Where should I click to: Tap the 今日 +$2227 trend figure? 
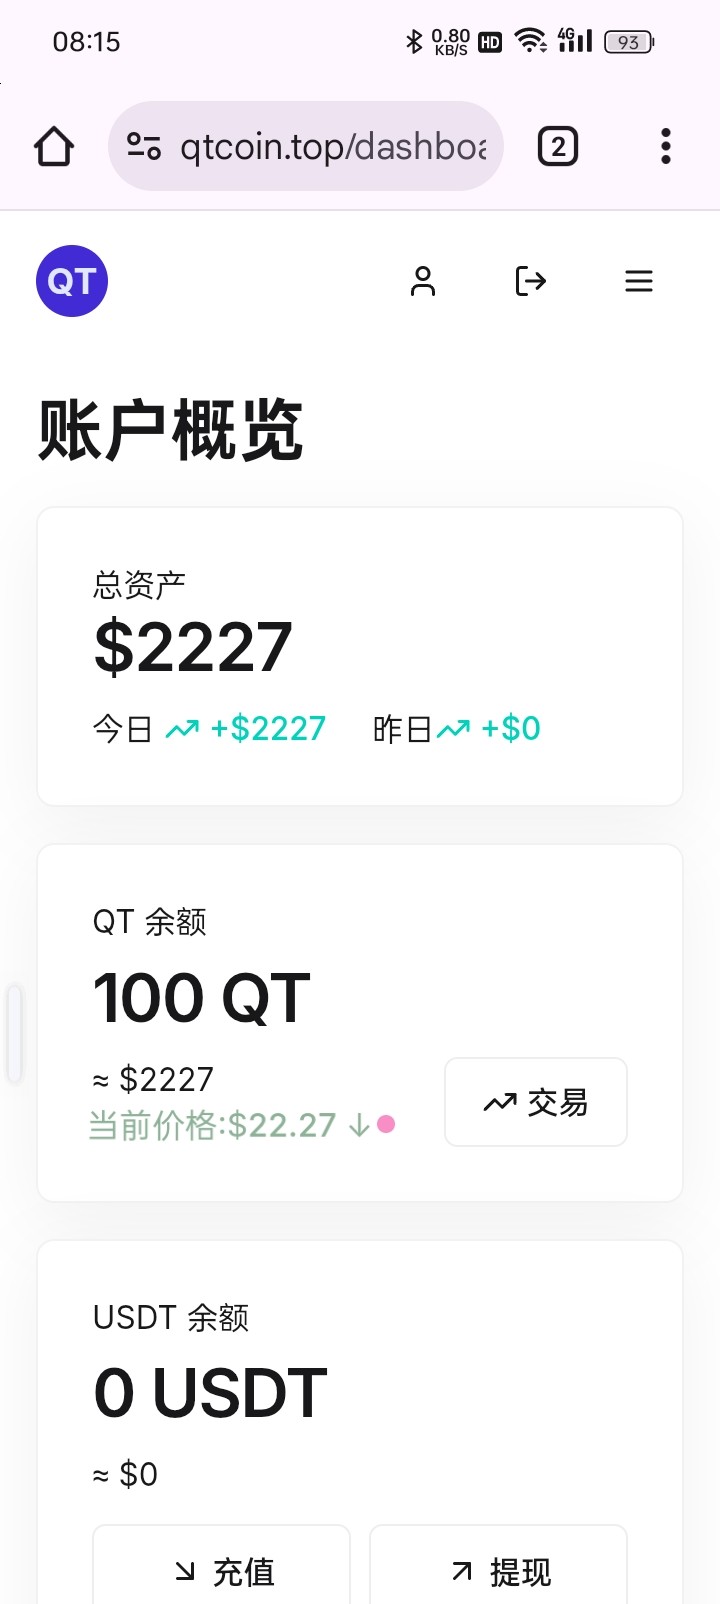(267, 729)
